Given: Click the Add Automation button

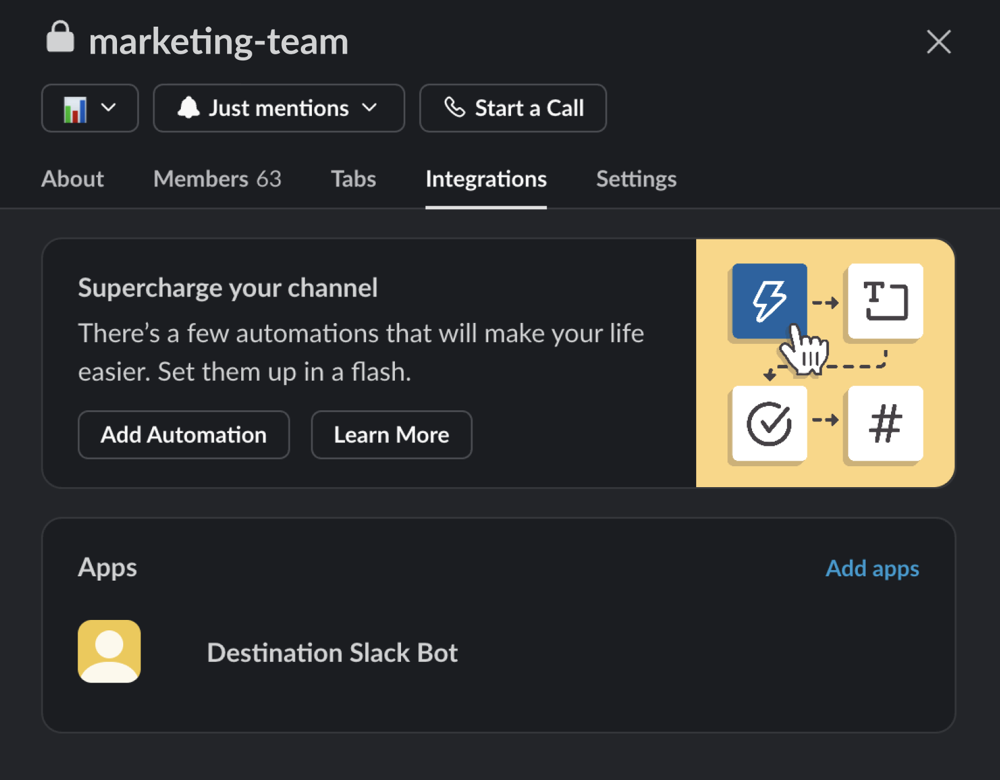Looking at the screenshot, I should pos(183,434).
